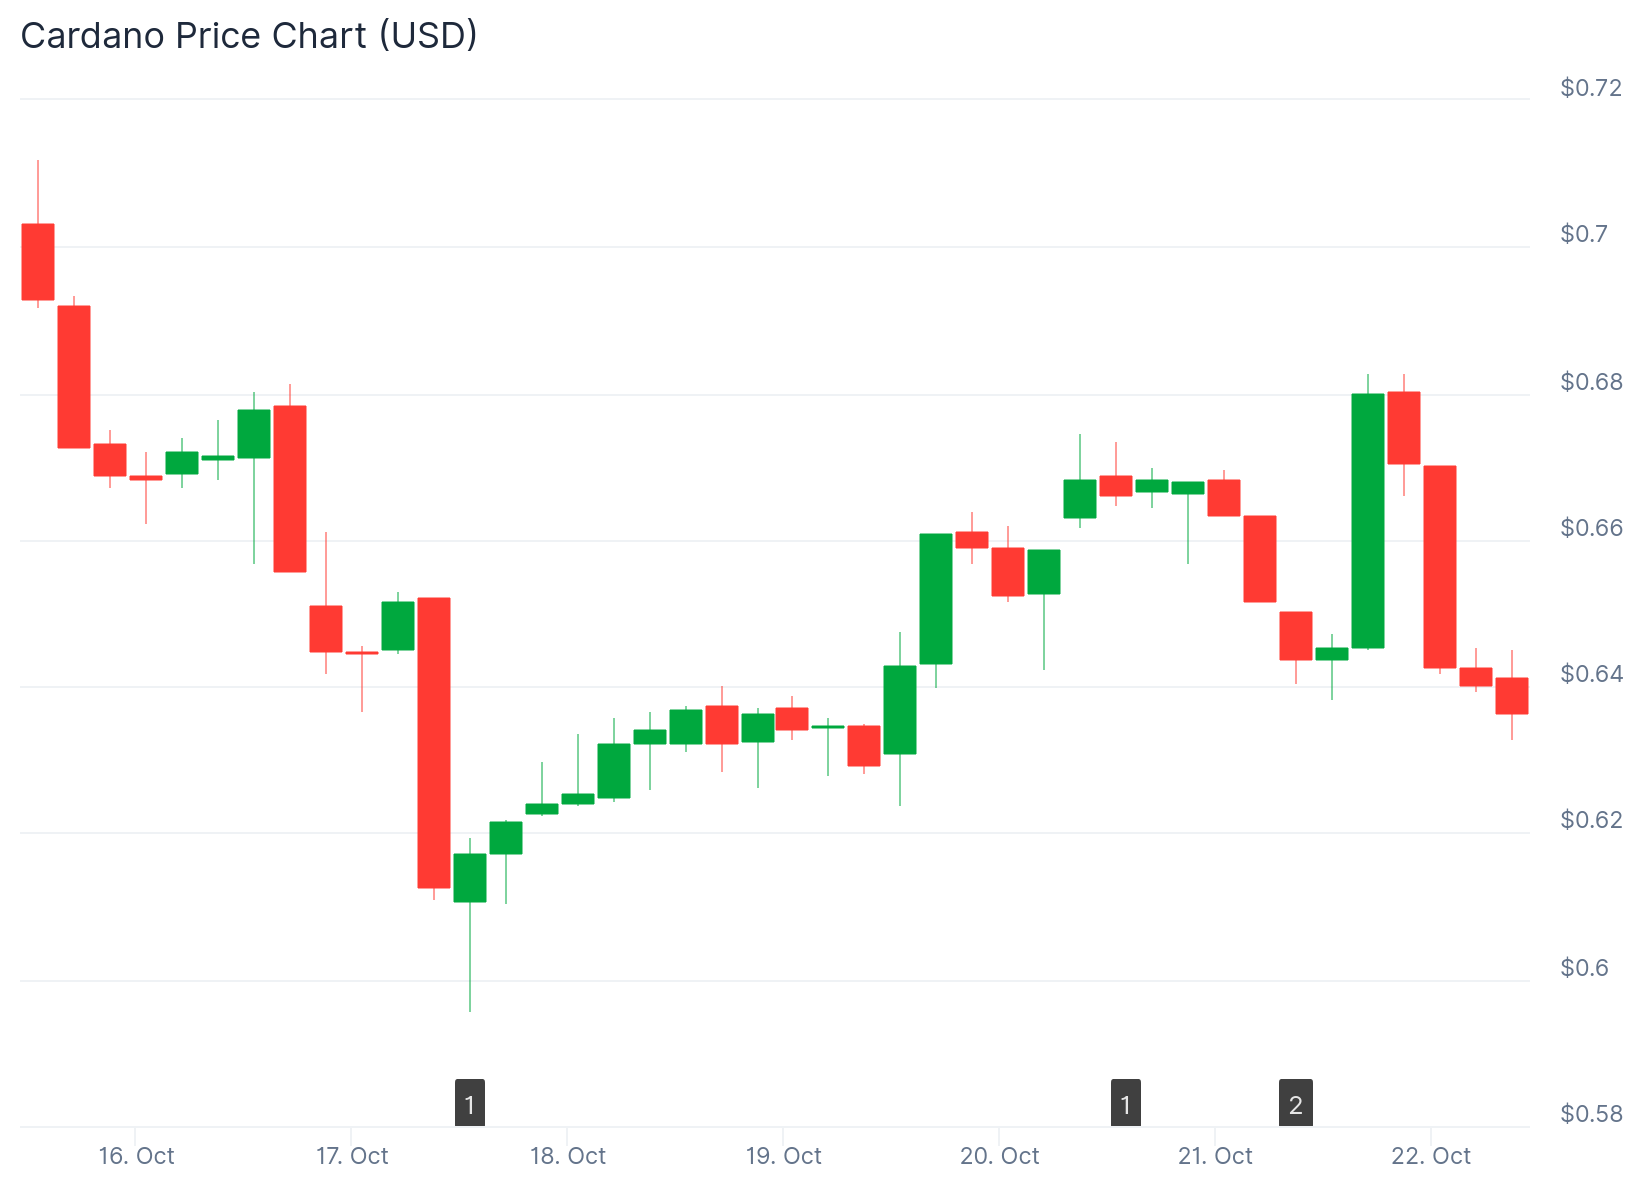The width and height of the screenshot is (1644, 1200).
Task: Click the first red candle at chart's left edge
Action: click(38, 262)
